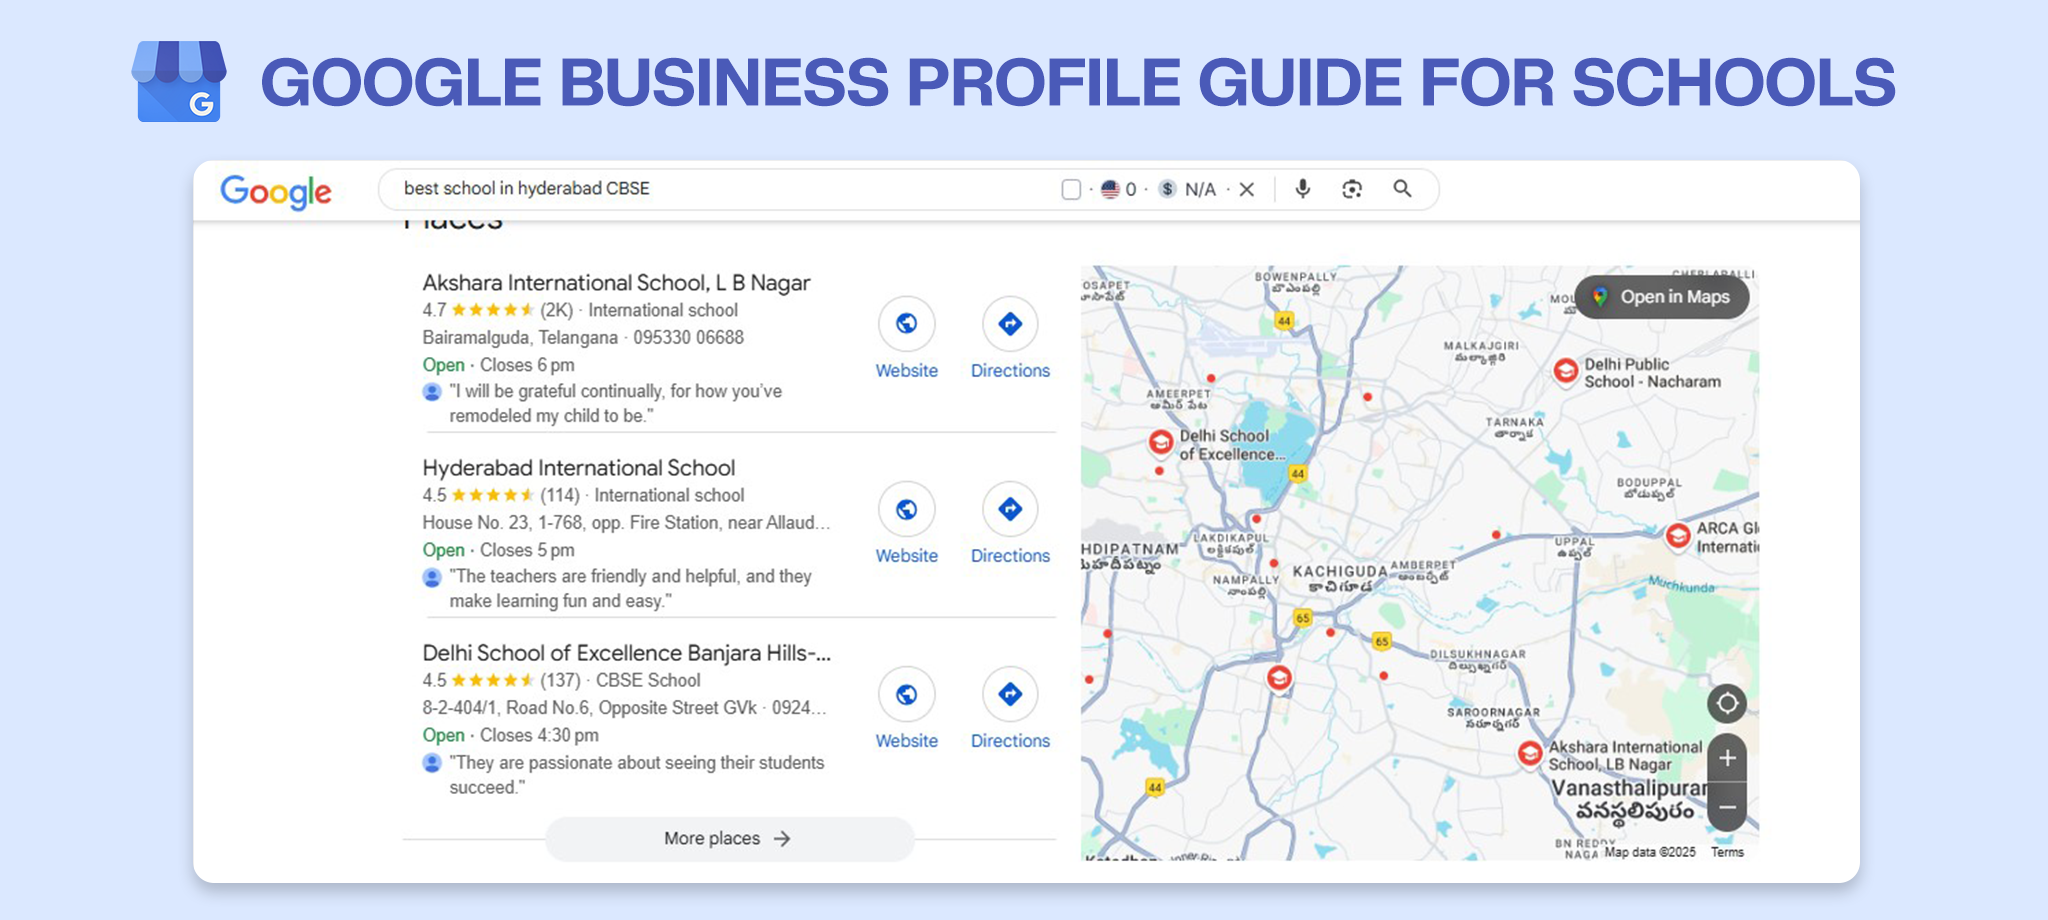Click the Delhi School review avatar icon
This screenshot has height=920, width=2048.
click(432, 763)
